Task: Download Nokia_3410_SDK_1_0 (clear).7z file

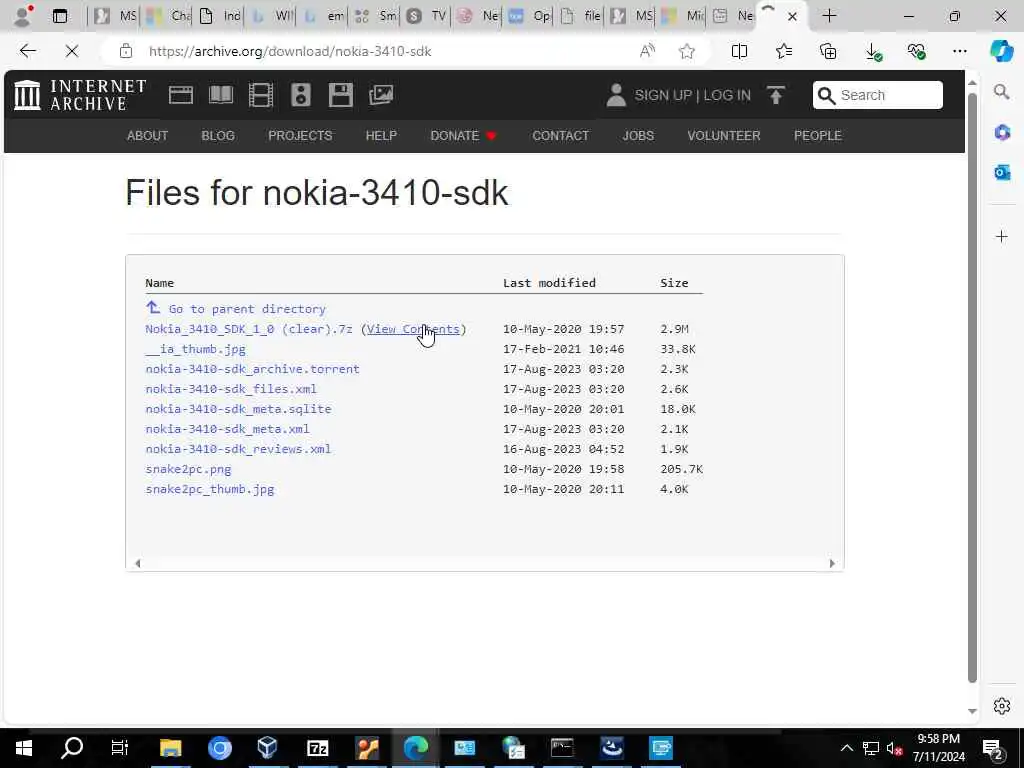Action: 249,329
